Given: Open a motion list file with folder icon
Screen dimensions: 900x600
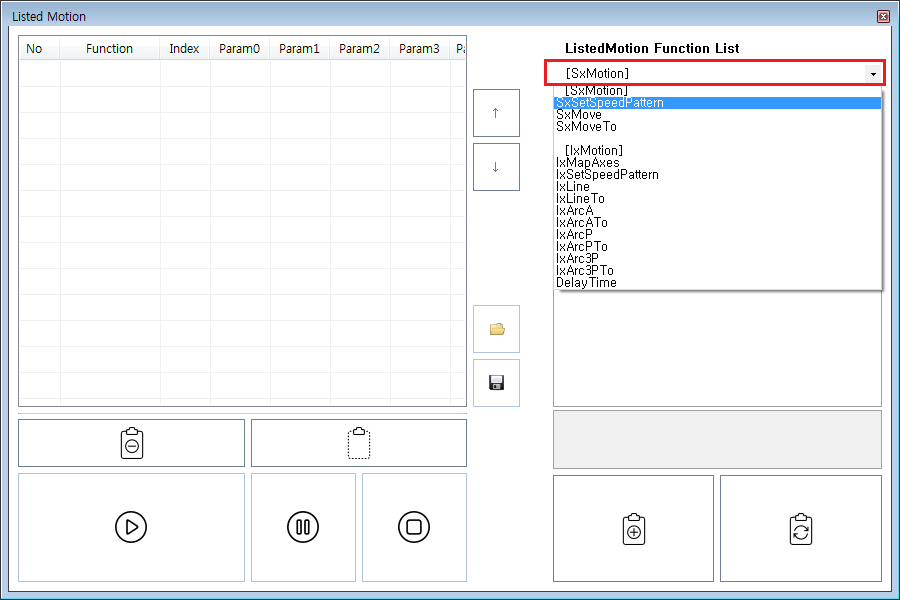Looking at the screenshot, I should pos(496,329).
